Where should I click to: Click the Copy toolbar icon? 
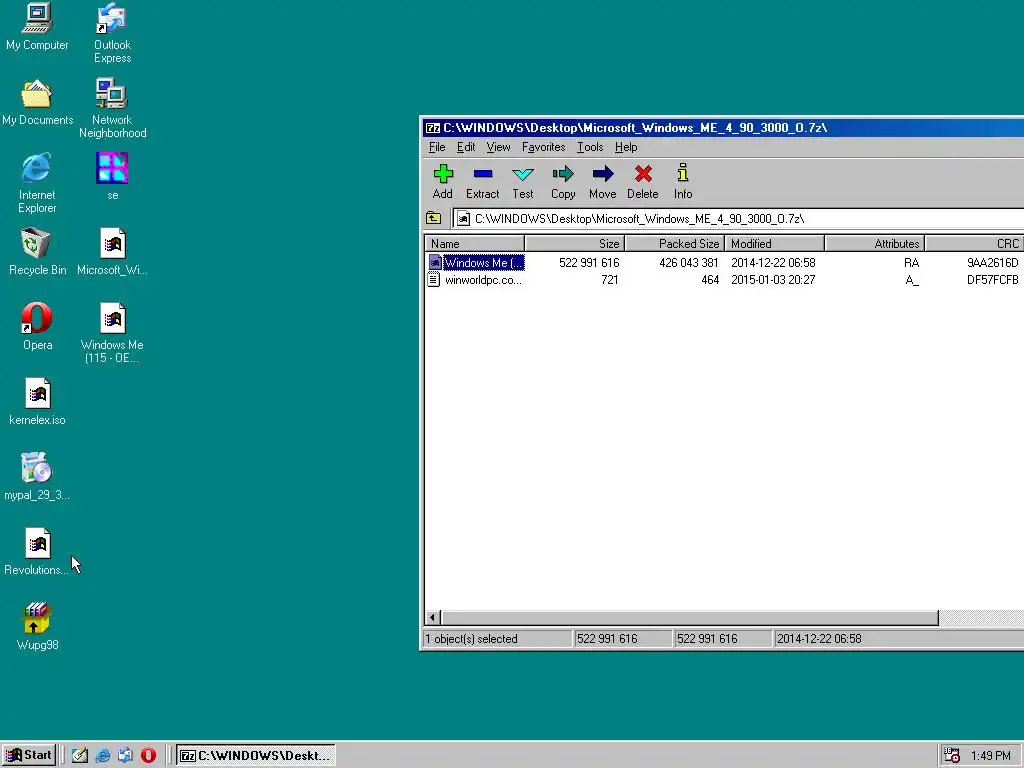coord(563,182)
